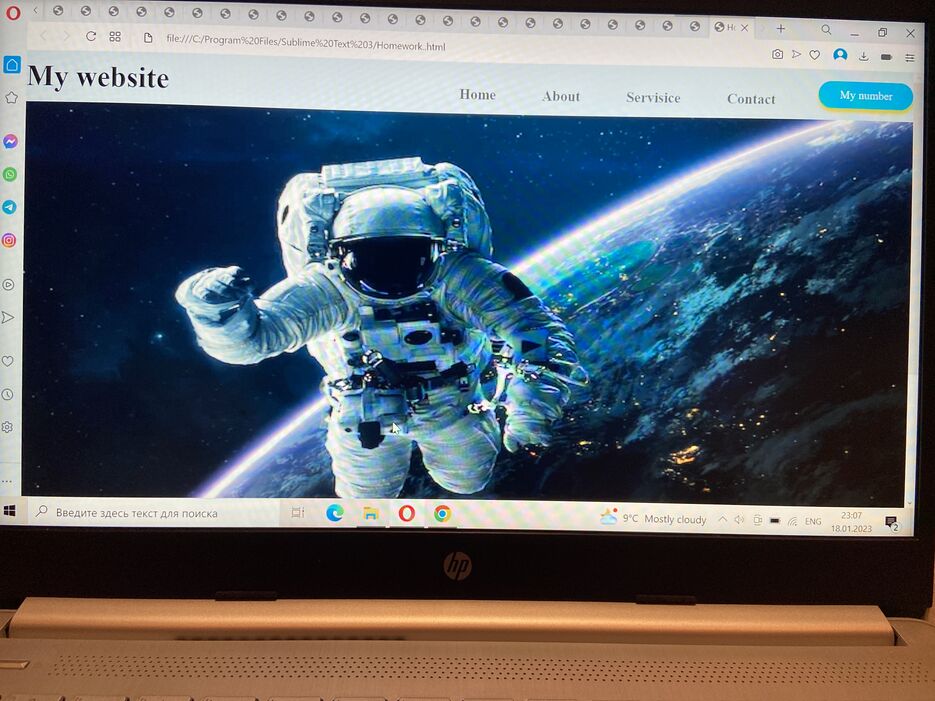This screenshot has height=701, width=935.
Task: Go to the About nav link
Action: pos(561,96)
